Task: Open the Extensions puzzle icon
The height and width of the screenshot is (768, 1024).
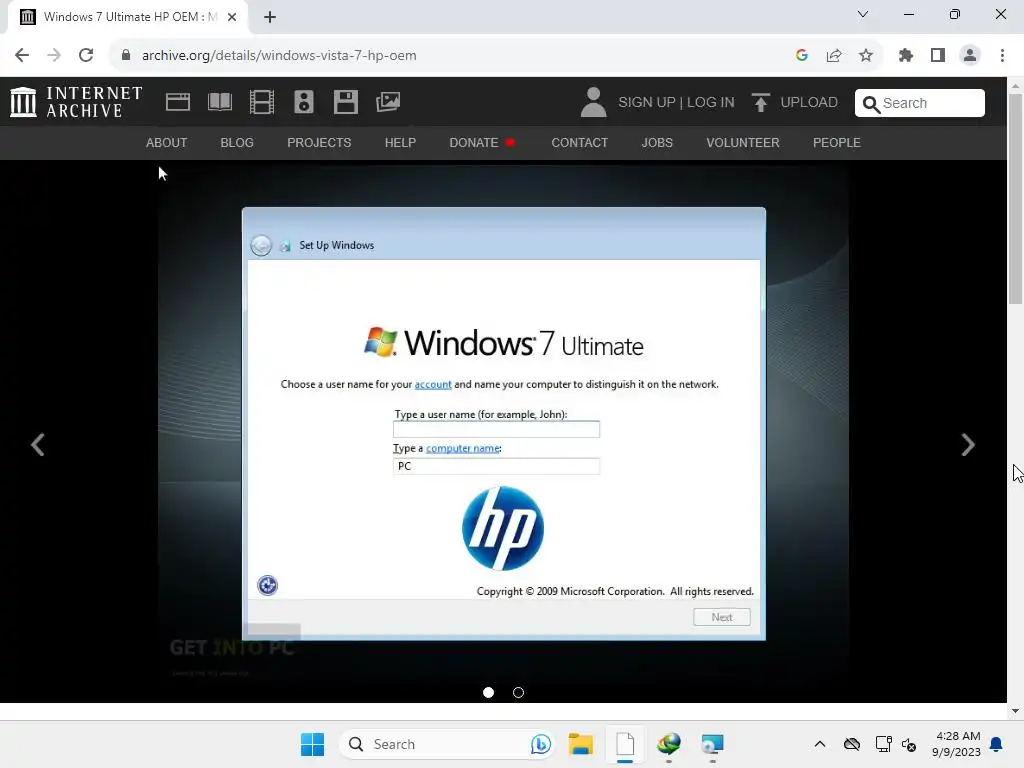Action: tap(906, 55)
